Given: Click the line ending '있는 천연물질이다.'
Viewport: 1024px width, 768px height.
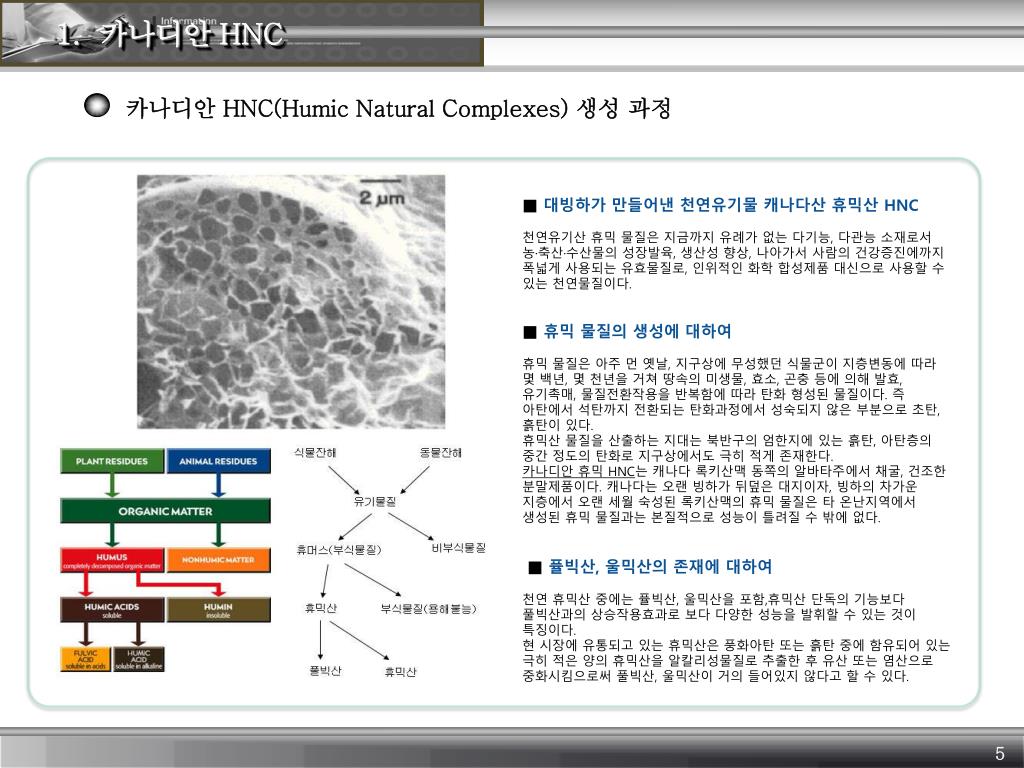Looking at the screenshot, I should point(577,283).
